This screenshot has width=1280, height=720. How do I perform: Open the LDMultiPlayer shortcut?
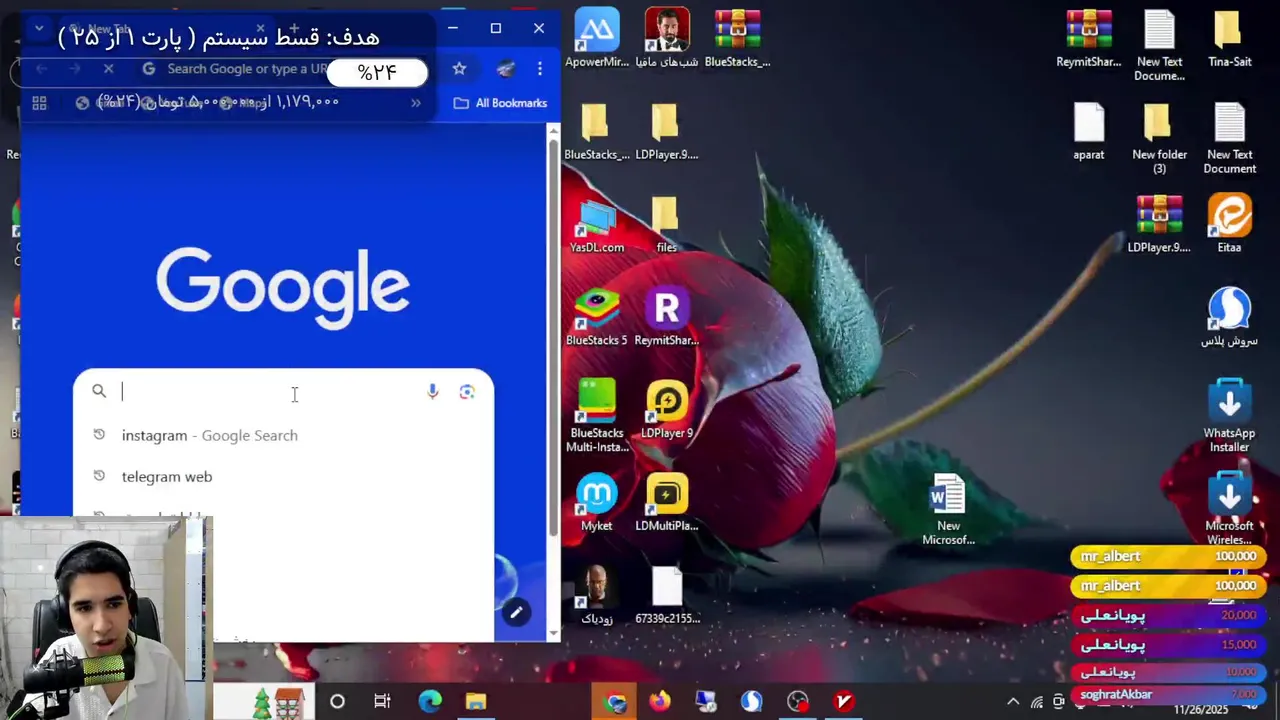(667, 502)
